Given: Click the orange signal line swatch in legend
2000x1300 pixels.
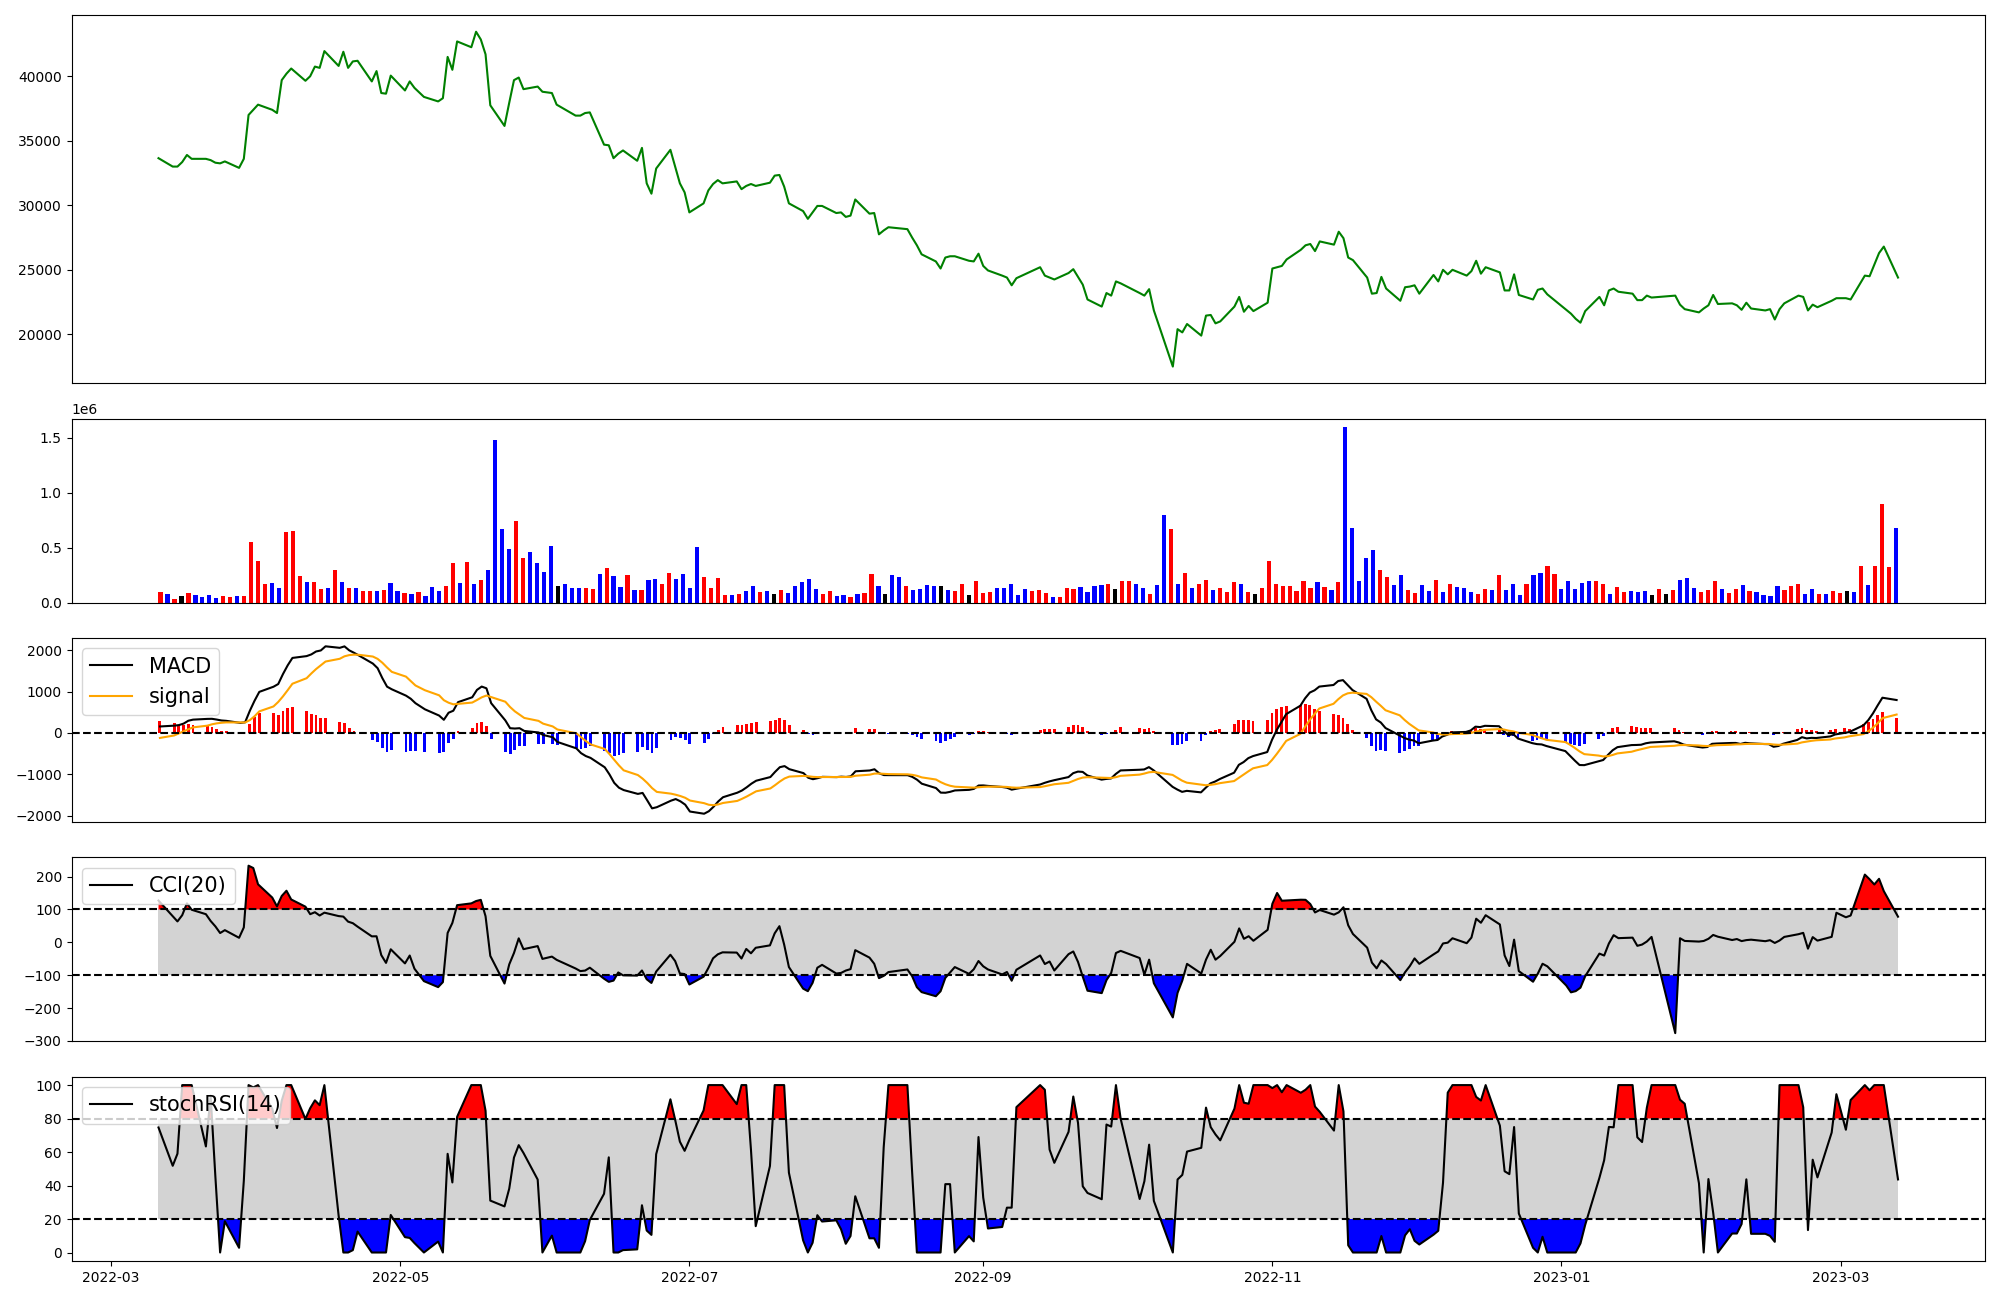Looking at the screenshot, I should click(111, 696).
